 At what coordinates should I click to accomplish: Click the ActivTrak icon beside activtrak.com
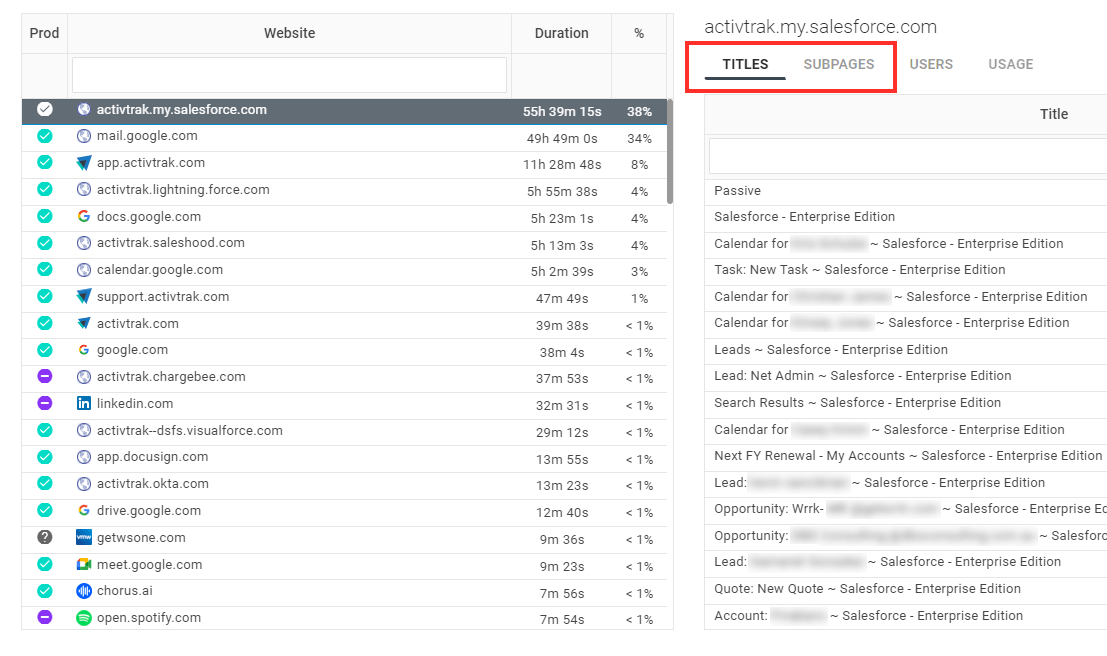pos(84,323)
